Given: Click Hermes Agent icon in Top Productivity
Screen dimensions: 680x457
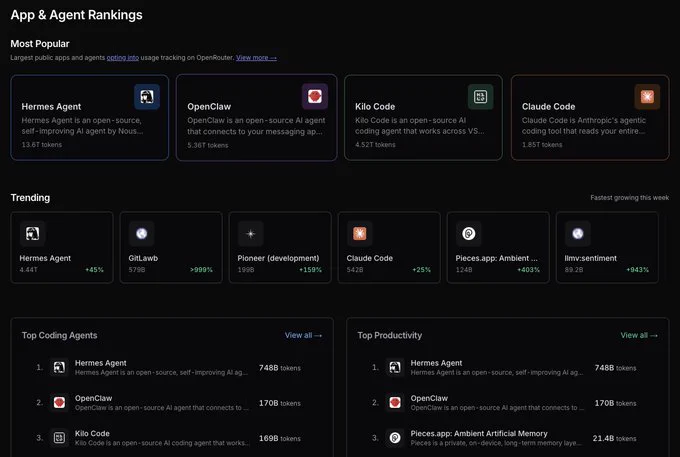Looking at the screenshot, I should tap(395, 368).
